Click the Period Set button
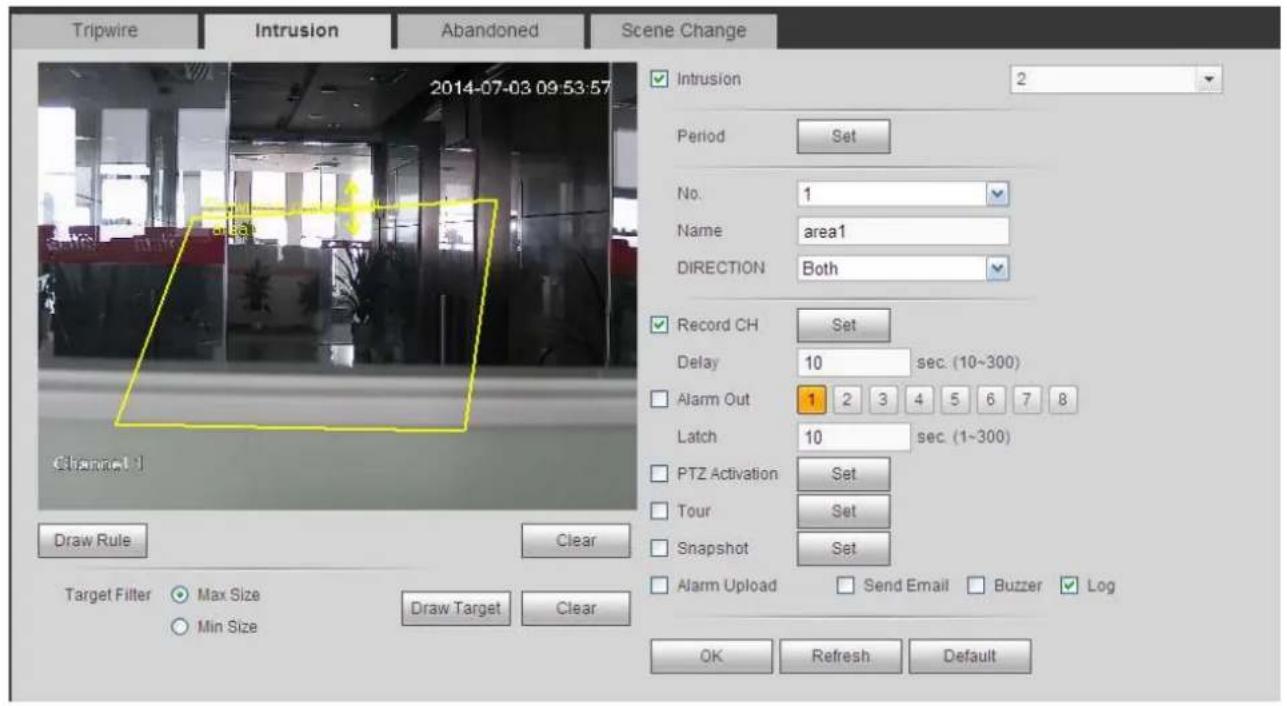This screenshot has height=706, width=1287. pyautogui.click(x=843, y=137)
